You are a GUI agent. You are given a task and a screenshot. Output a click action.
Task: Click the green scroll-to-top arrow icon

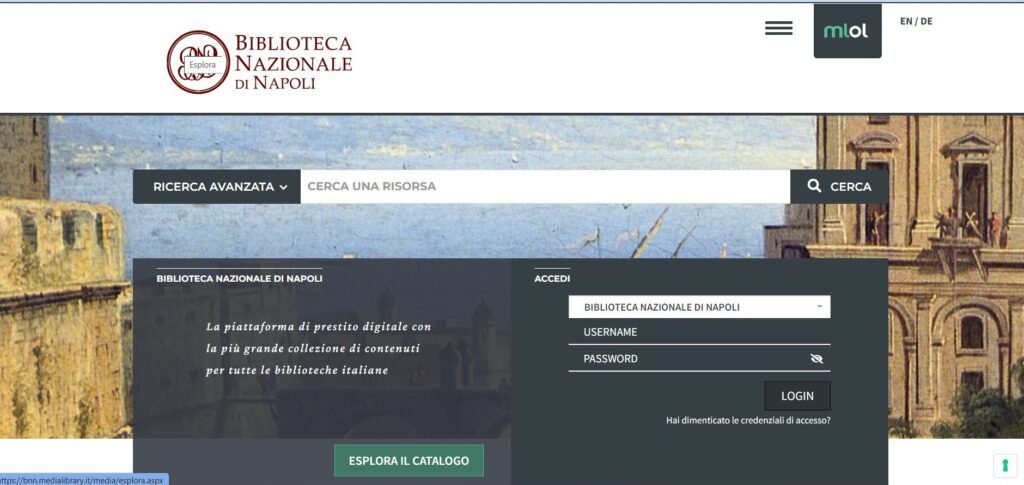(x=1004, y=465)
